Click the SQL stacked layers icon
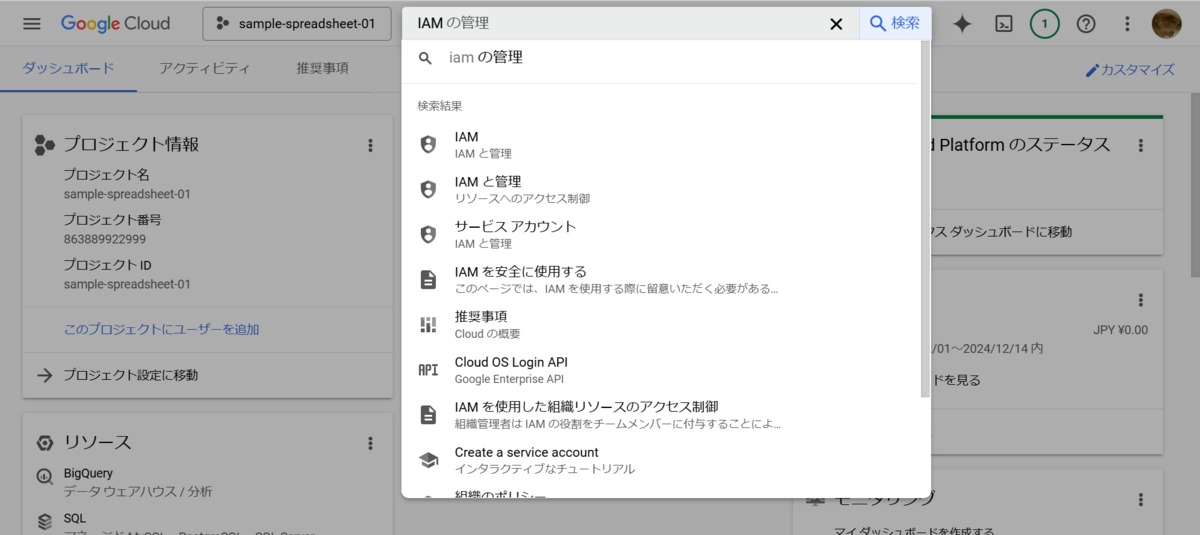Image resolution: width=1200 pixels, height=535 pixels. (44, 521)
